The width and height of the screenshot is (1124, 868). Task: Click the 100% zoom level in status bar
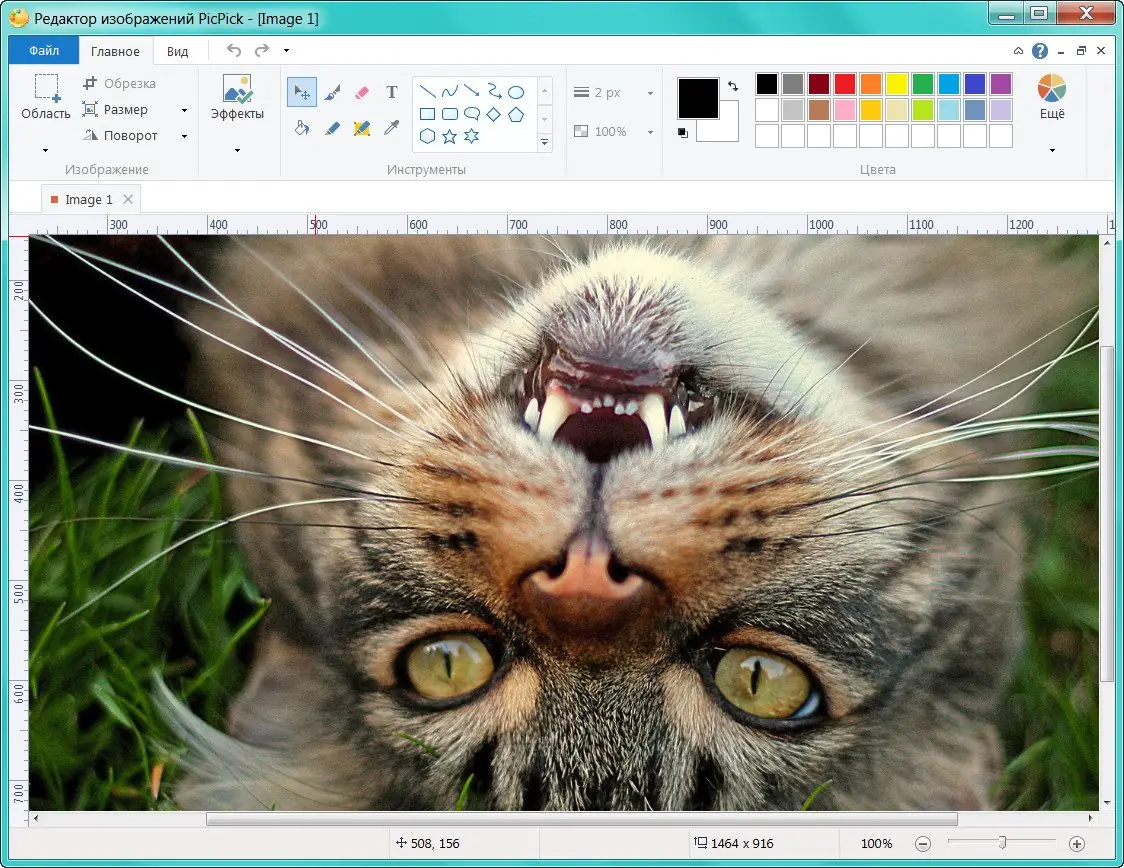point(876,844)
